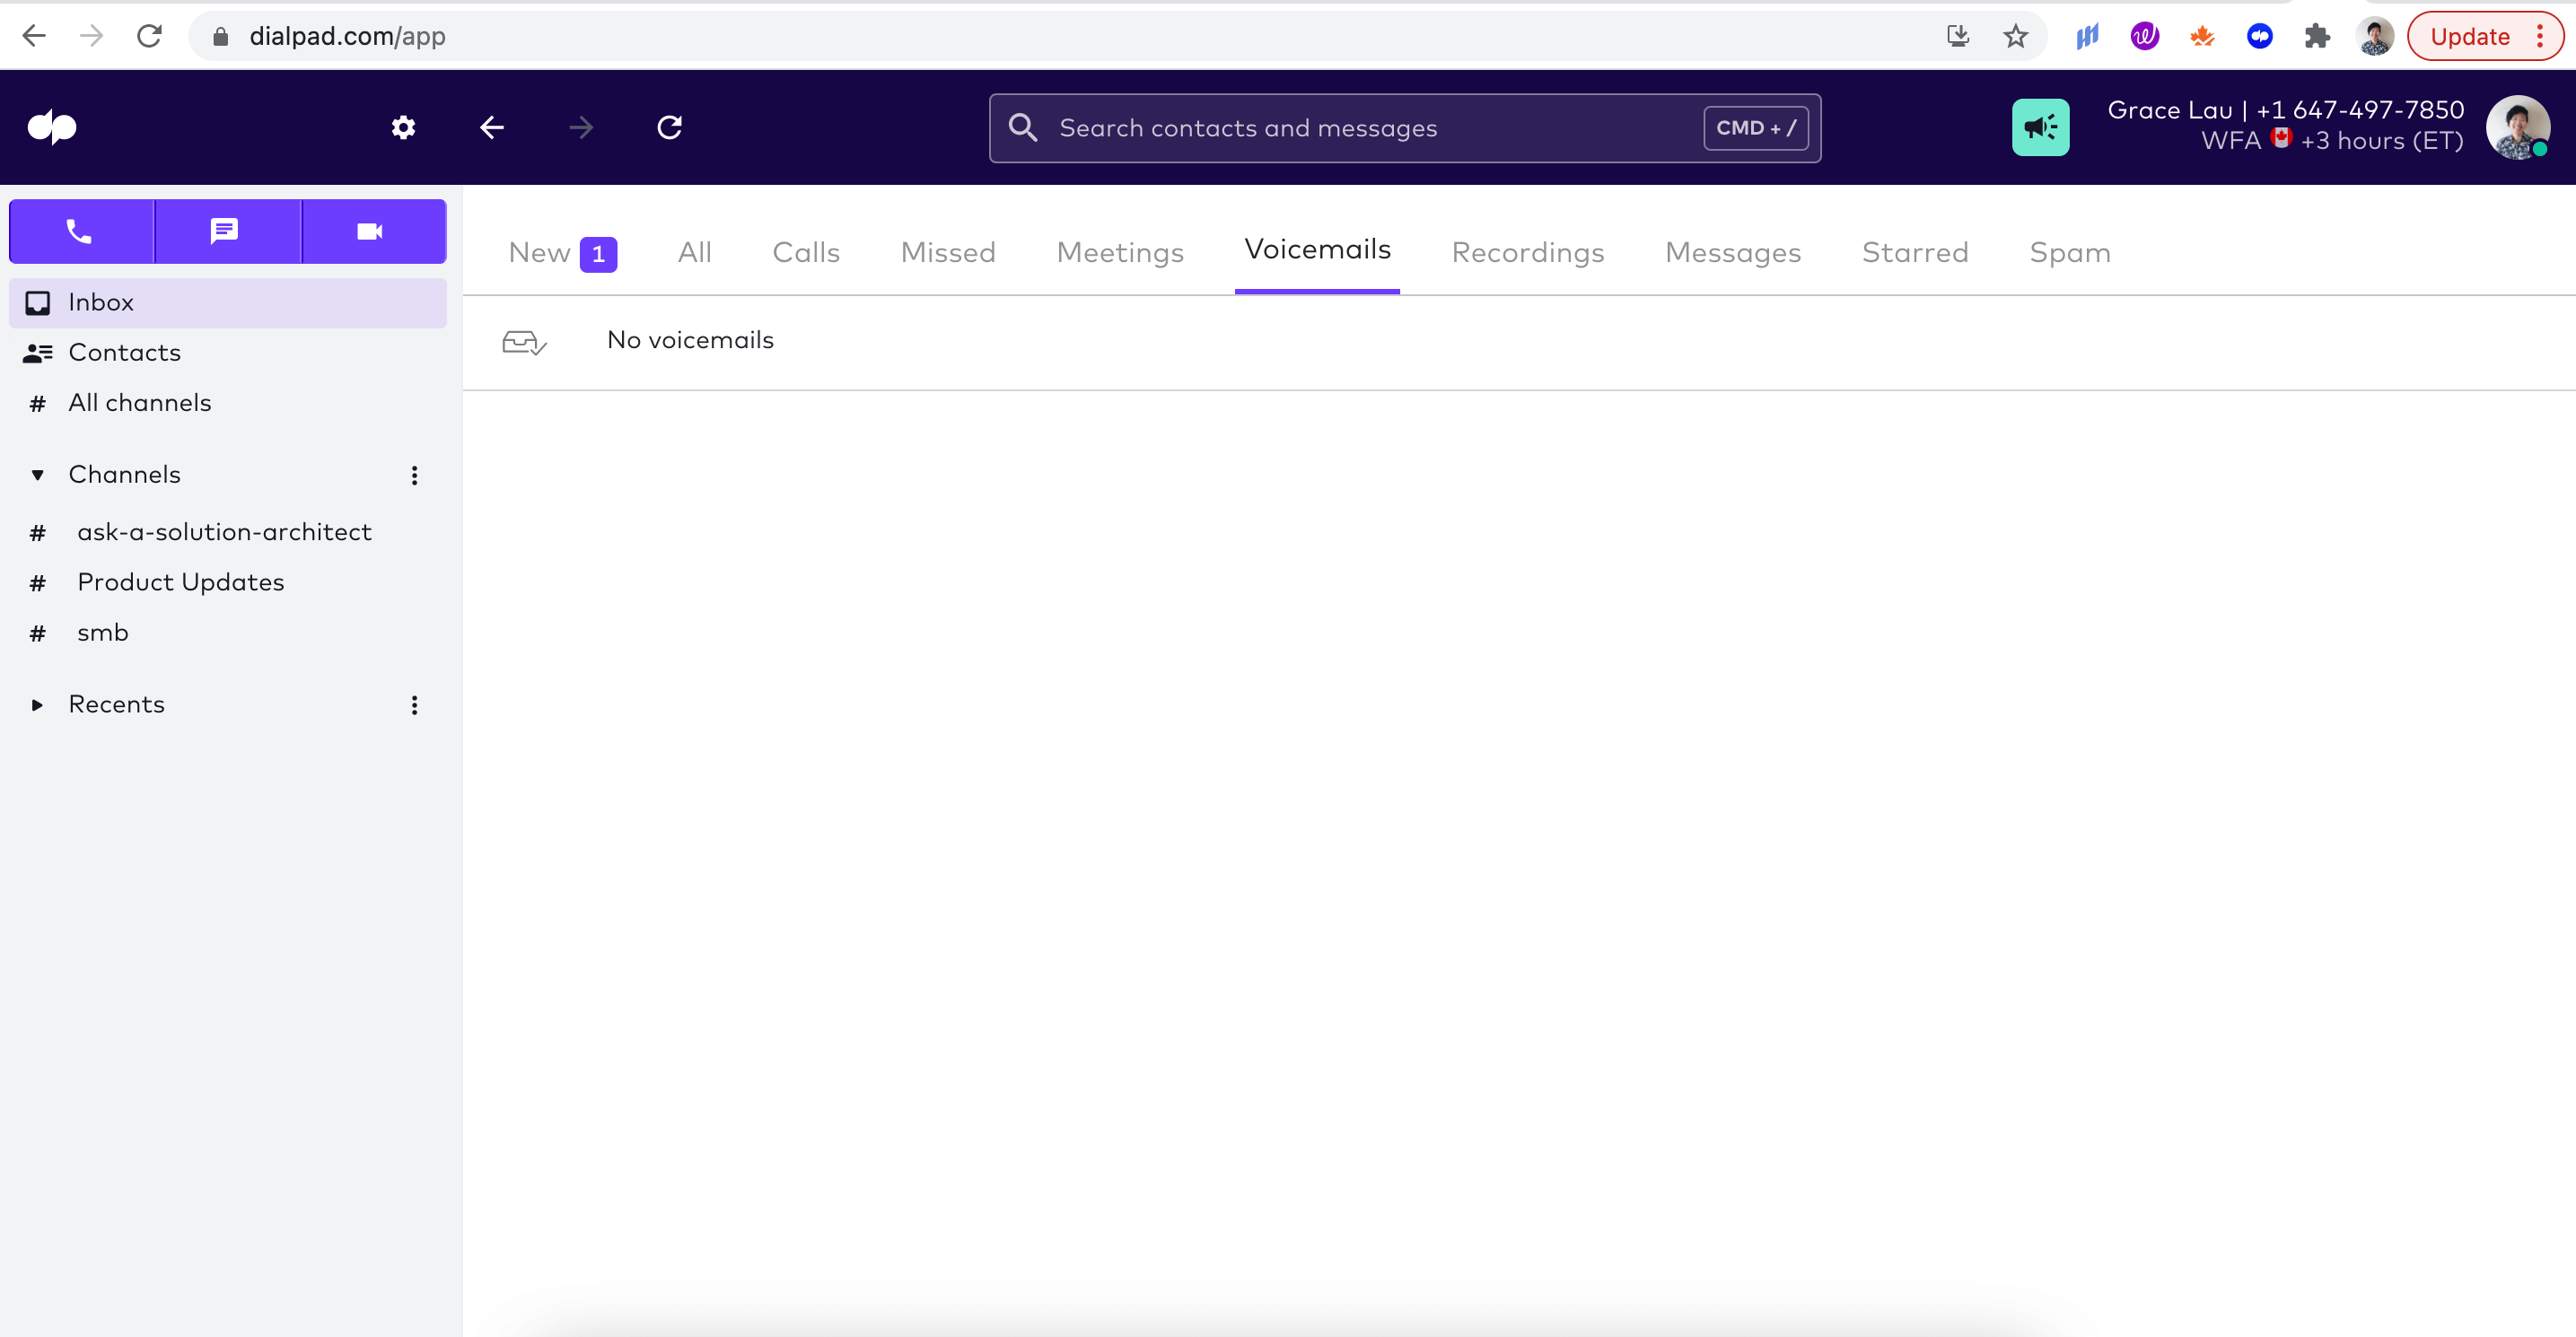Click the purple W extension icon

coord(2144,36)
